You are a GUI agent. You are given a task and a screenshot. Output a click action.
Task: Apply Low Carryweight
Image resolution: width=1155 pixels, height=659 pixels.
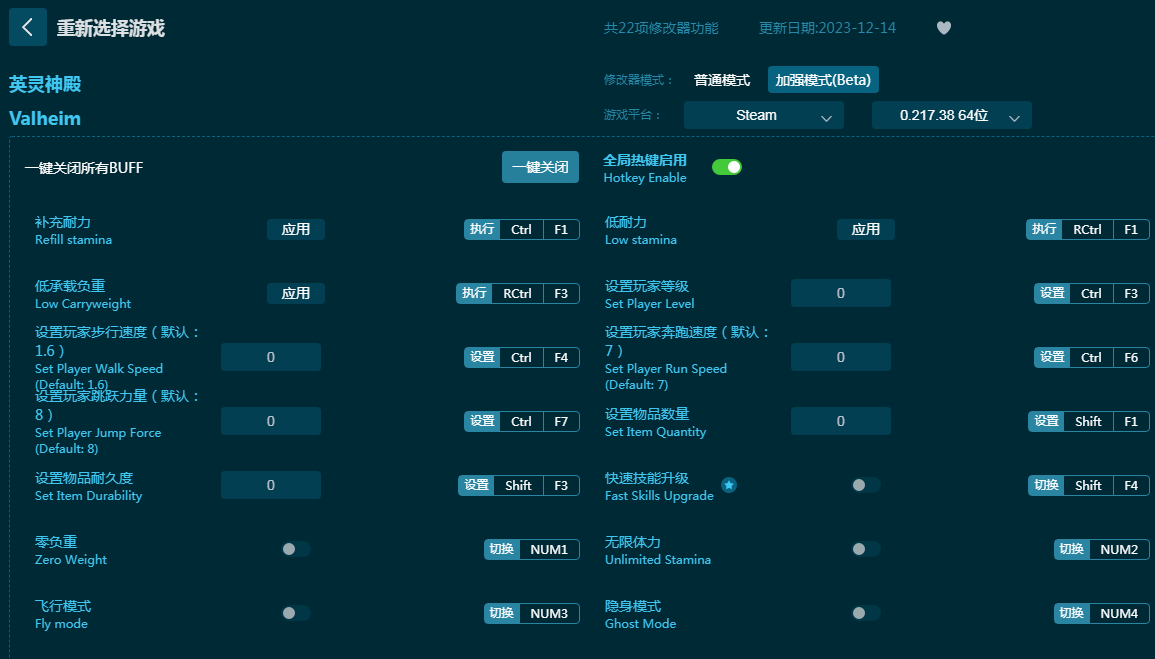click(x=295, y=293)
